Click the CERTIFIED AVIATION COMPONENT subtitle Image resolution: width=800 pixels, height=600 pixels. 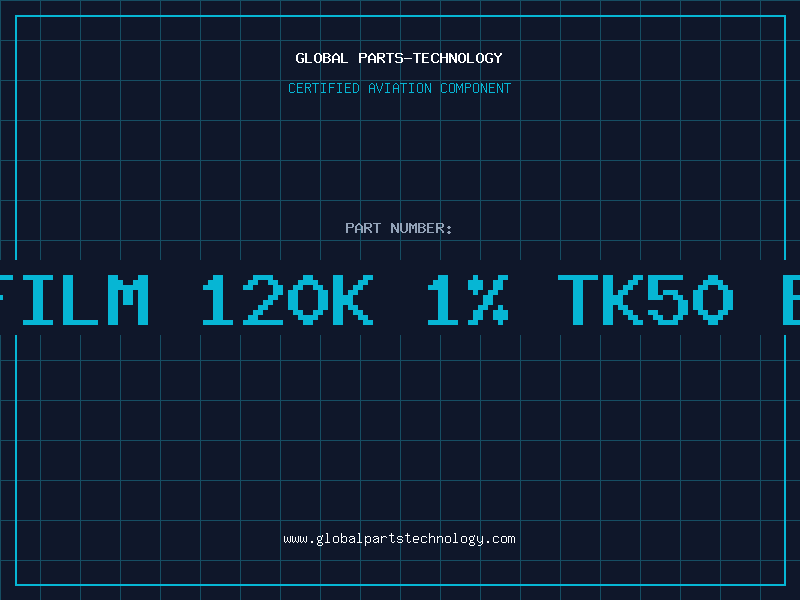pos(399,88)
